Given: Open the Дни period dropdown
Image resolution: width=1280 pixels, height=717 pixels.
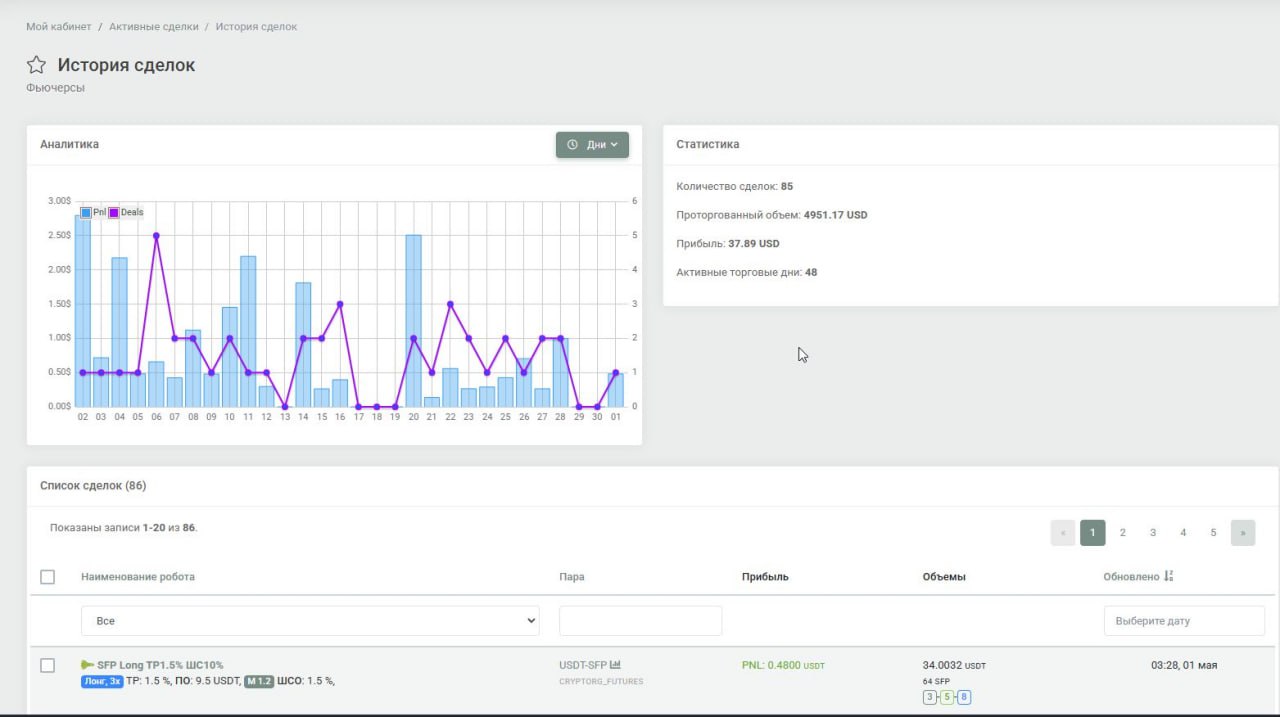Looking at the screenshot, I should tap(592, 145).
